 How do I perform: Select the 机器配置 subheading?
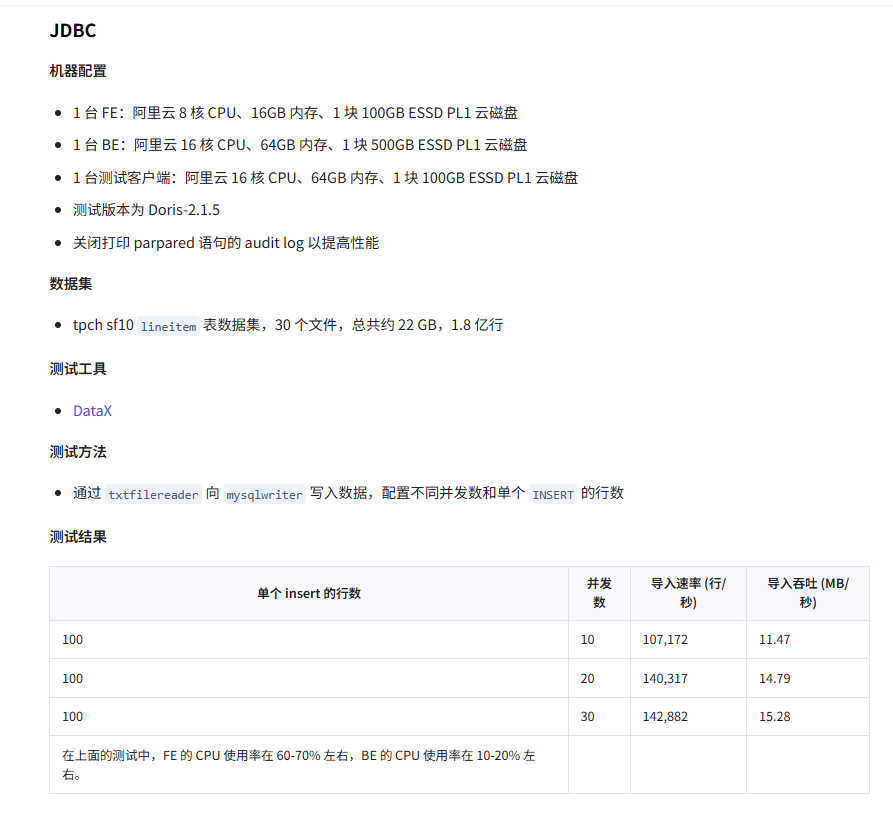[78, 71]
